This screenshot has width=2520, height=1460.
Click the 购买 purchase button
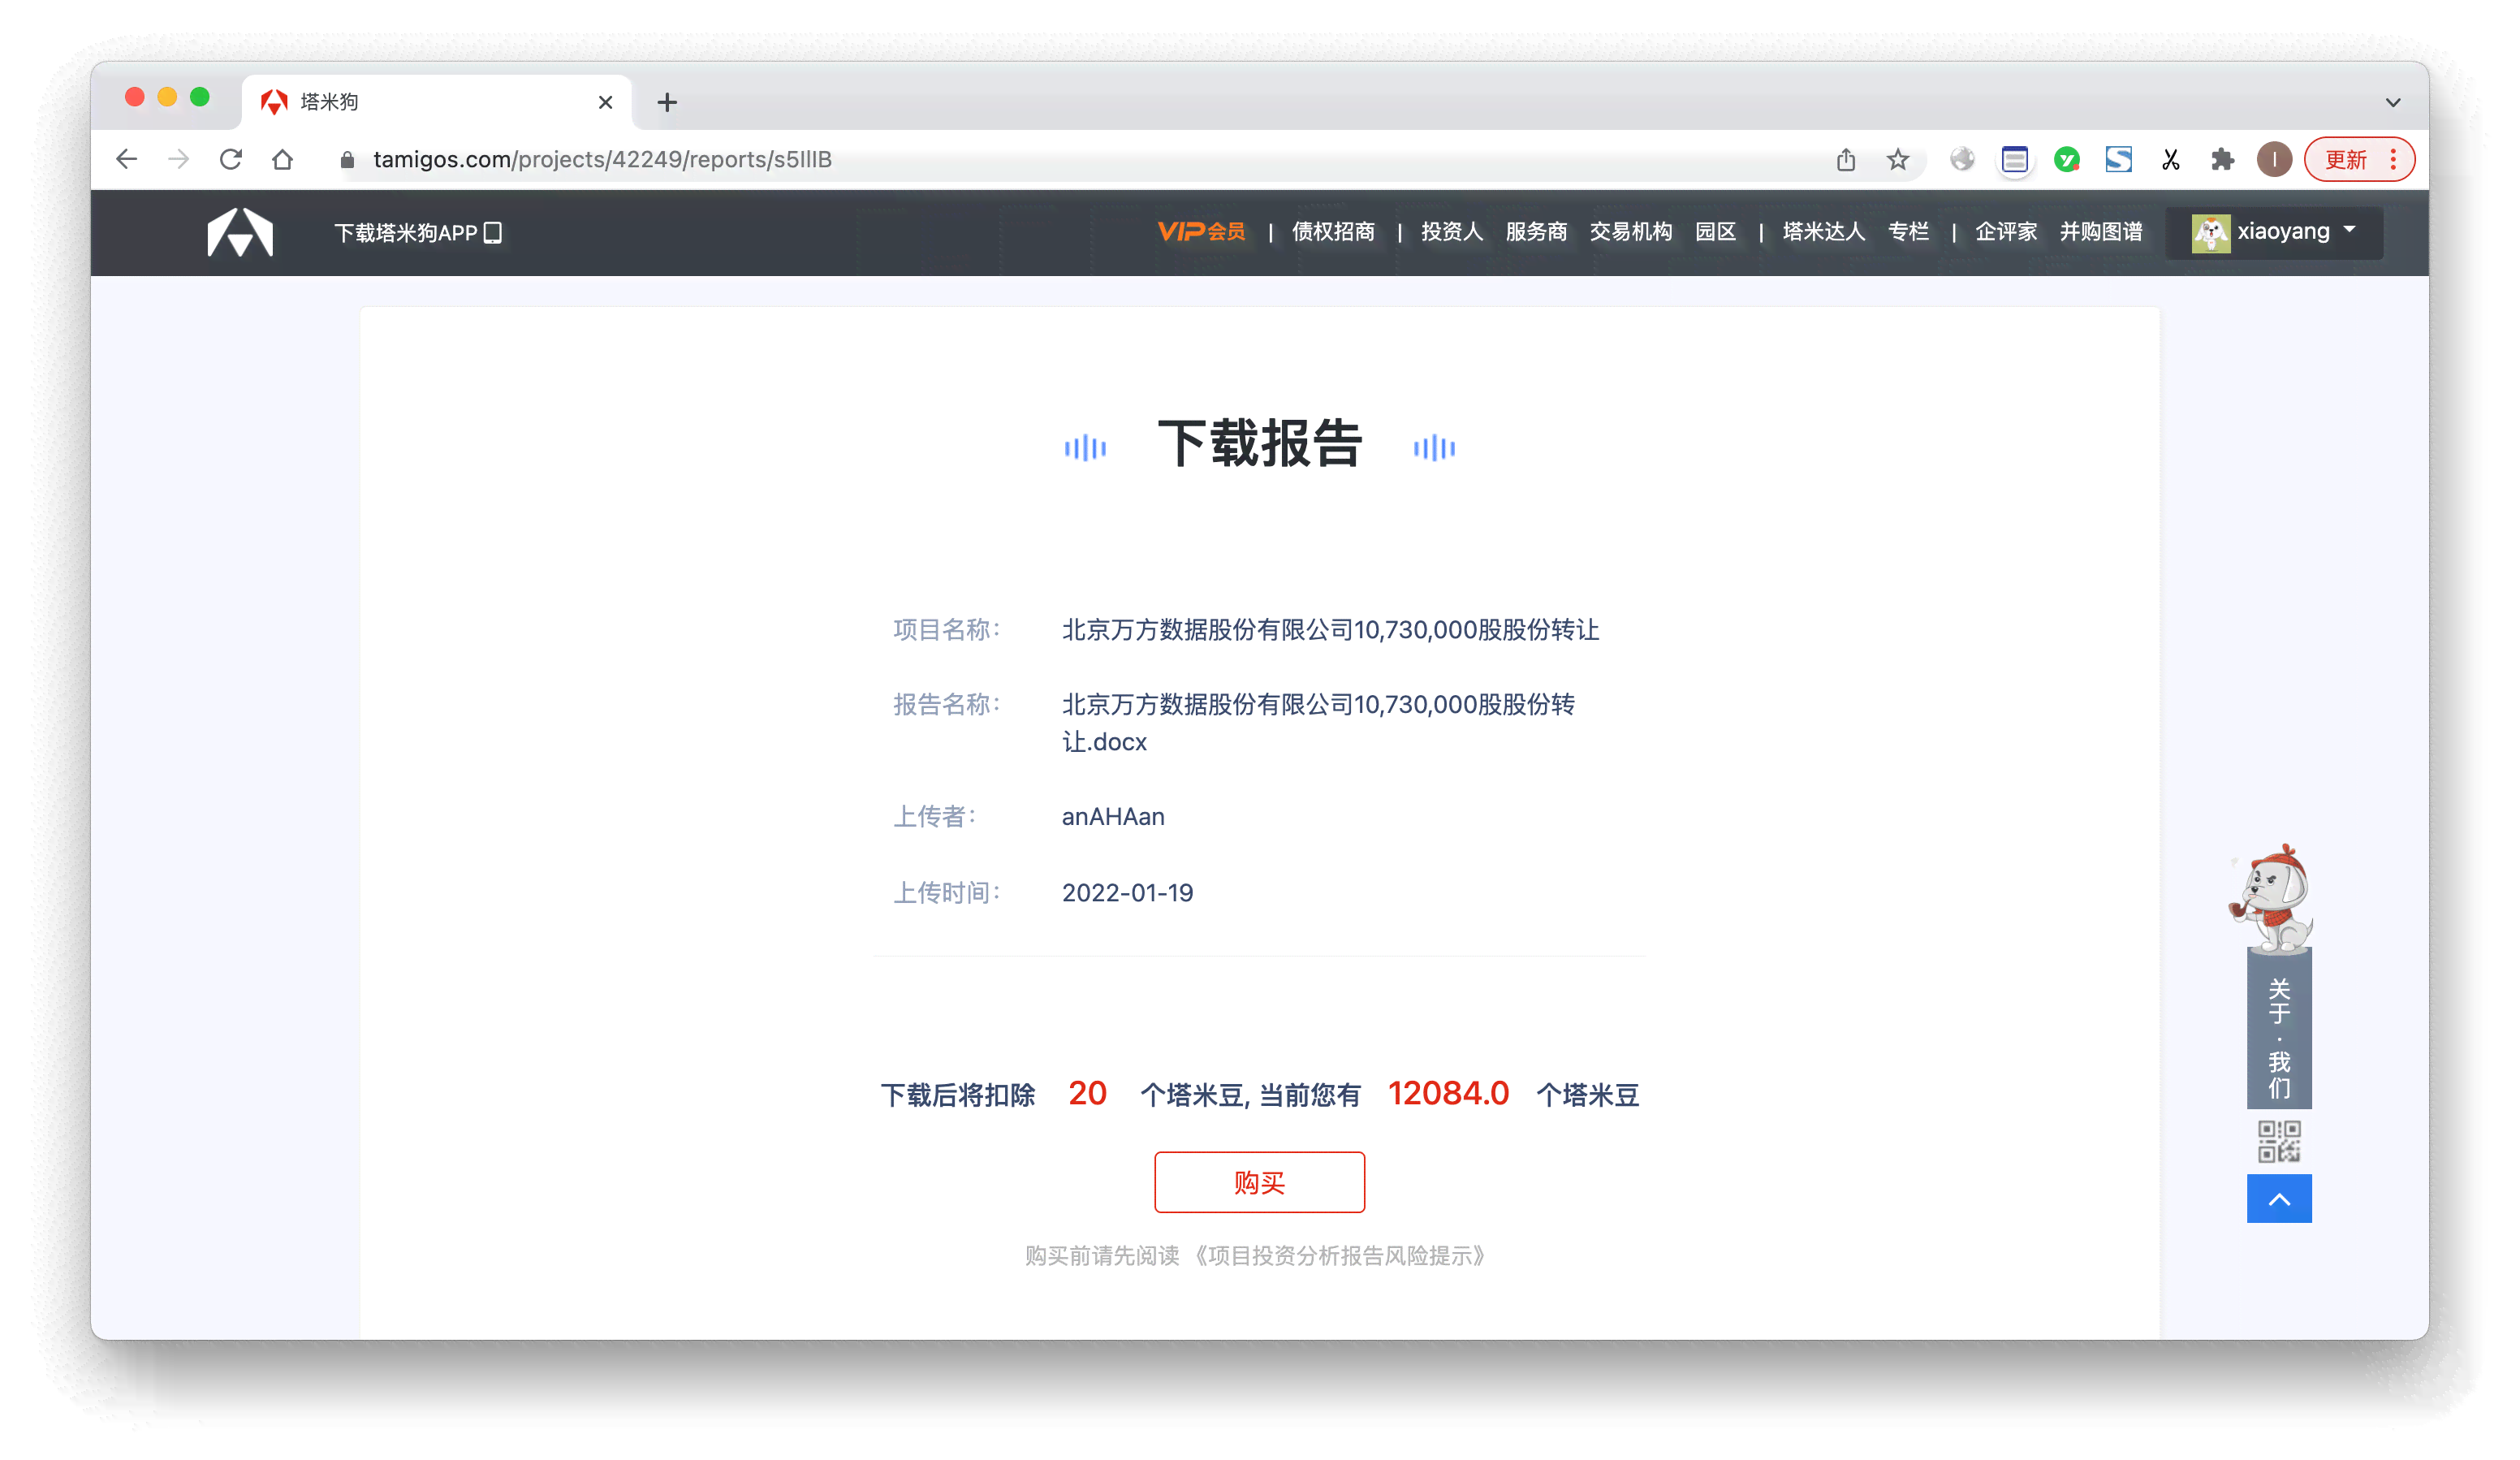tap(1259, 1182)
